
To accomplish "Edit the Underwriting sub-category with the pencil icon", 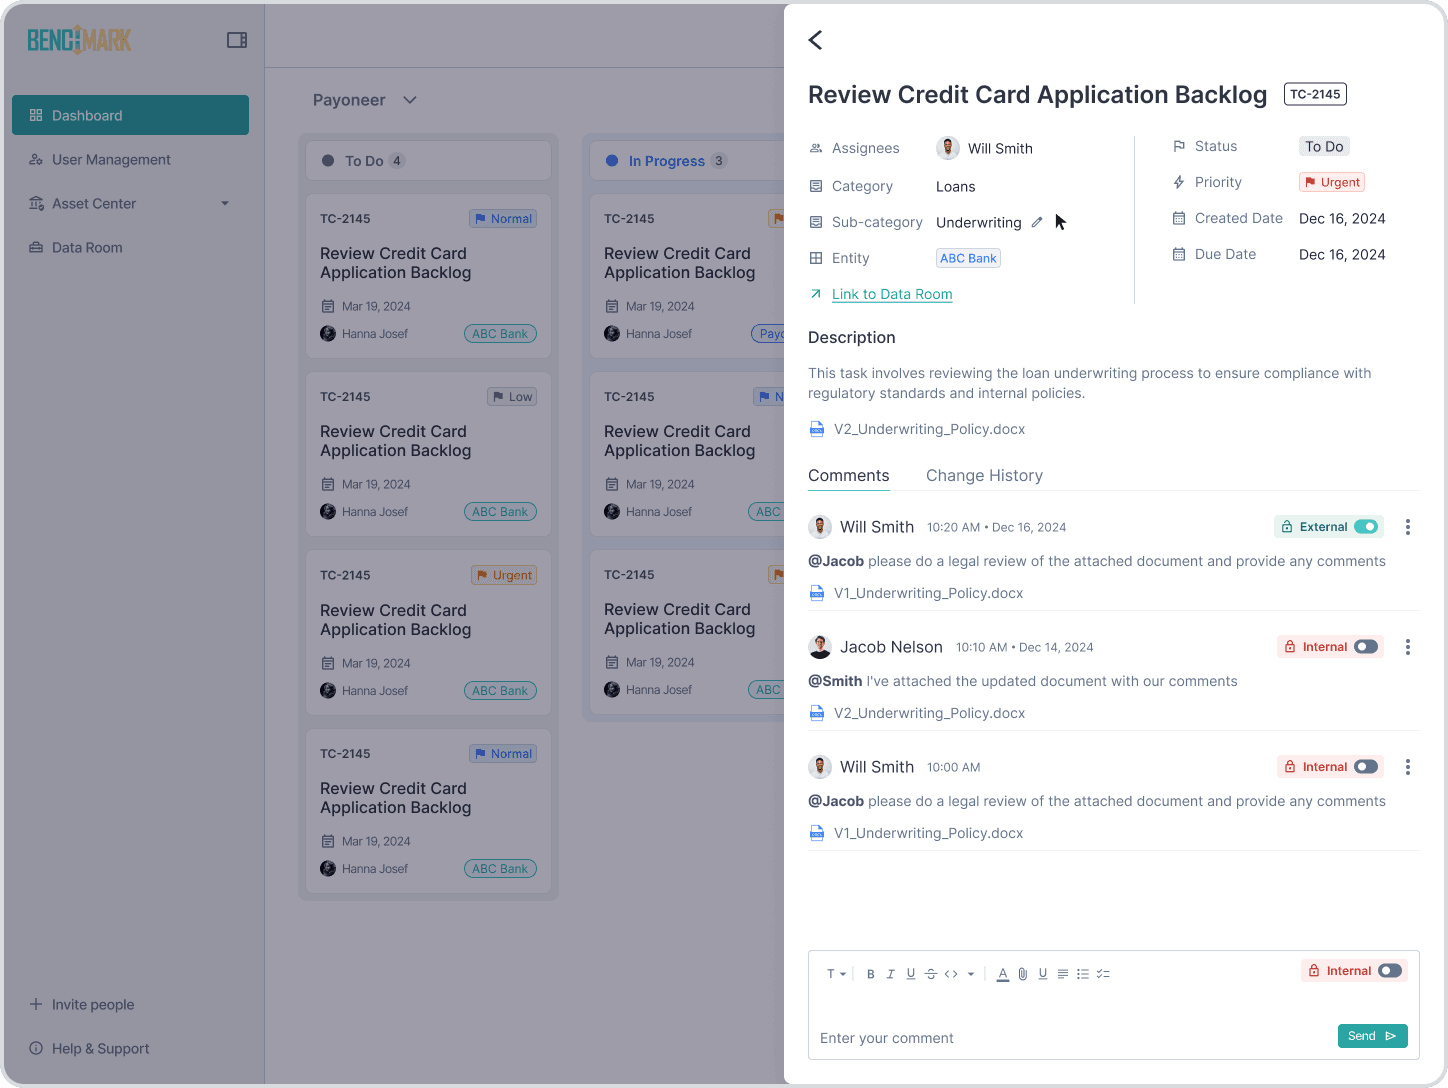I will [1037, 222].
